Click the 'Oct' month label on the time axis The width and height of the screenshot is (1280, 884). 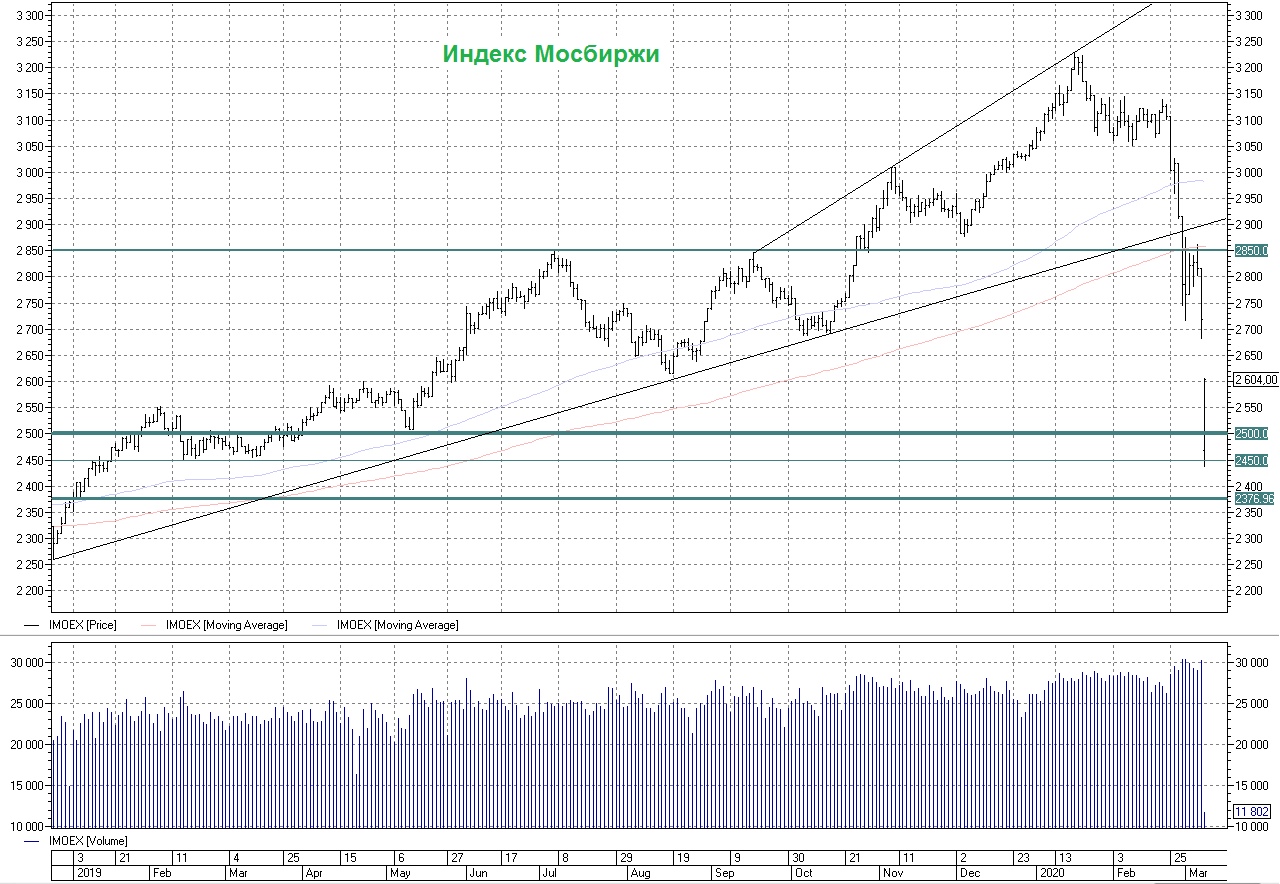coord(804,873)
